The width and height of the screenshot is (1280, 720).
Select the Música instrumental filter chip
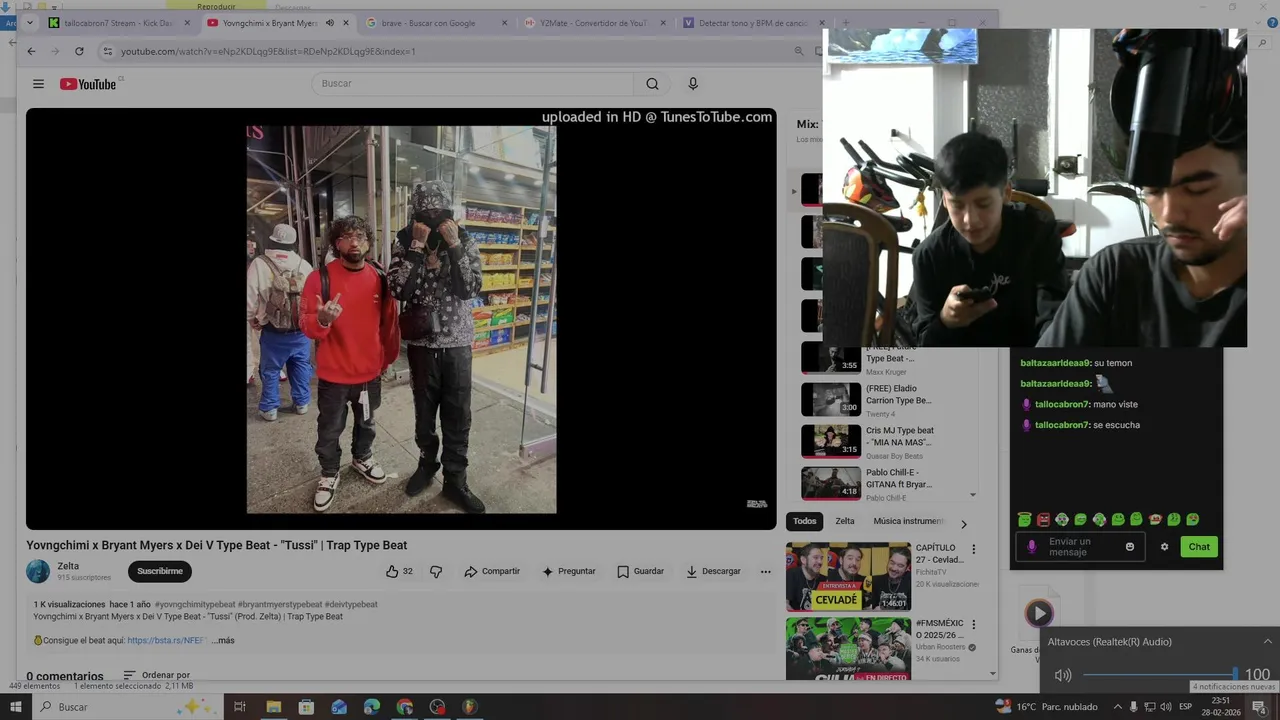click(x=908, y=521)
